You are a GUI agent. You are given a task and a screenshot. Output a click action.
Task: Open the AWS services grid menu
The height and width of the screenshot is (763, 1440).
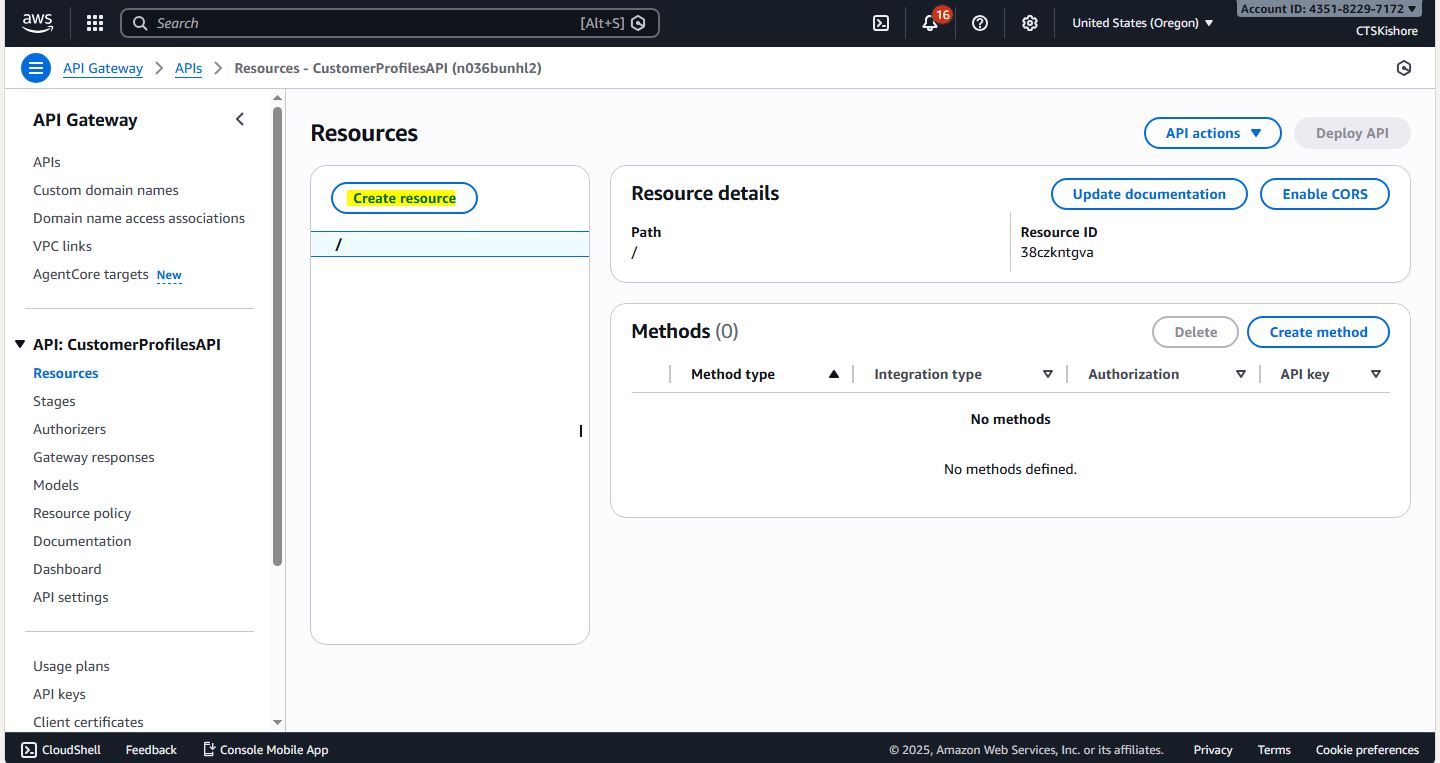pyautogui.click(x=95, y=23)
